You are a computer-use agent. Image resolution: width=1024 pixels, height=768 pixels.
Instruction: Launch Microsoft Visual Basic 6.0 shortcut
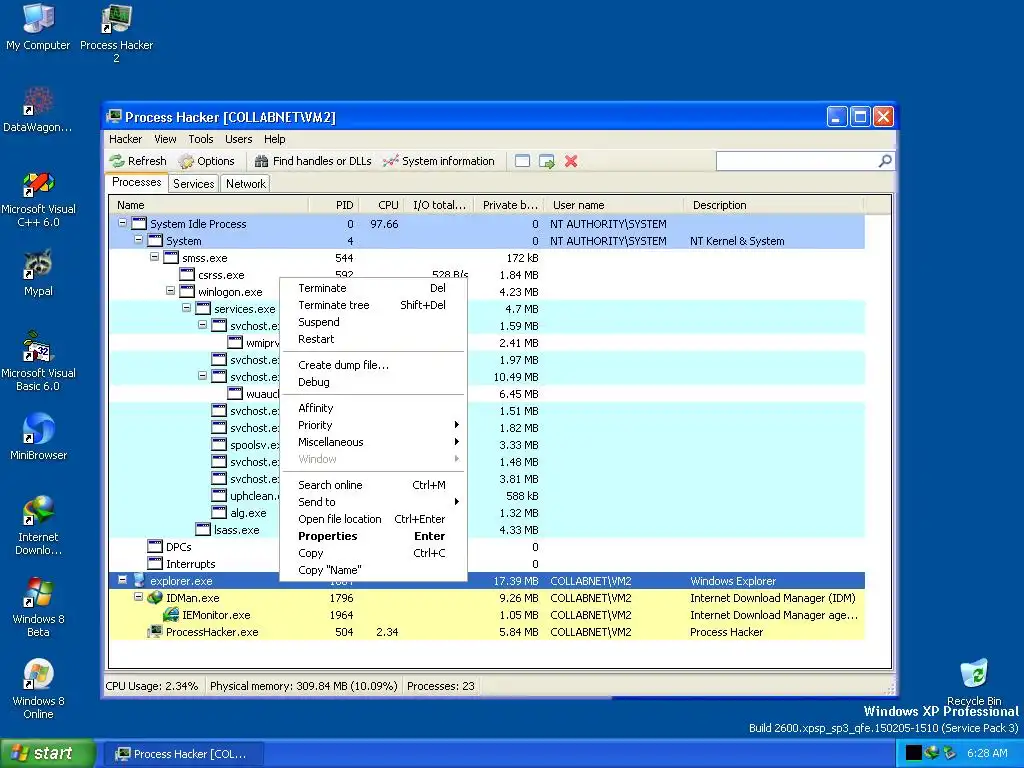point(38,362)
